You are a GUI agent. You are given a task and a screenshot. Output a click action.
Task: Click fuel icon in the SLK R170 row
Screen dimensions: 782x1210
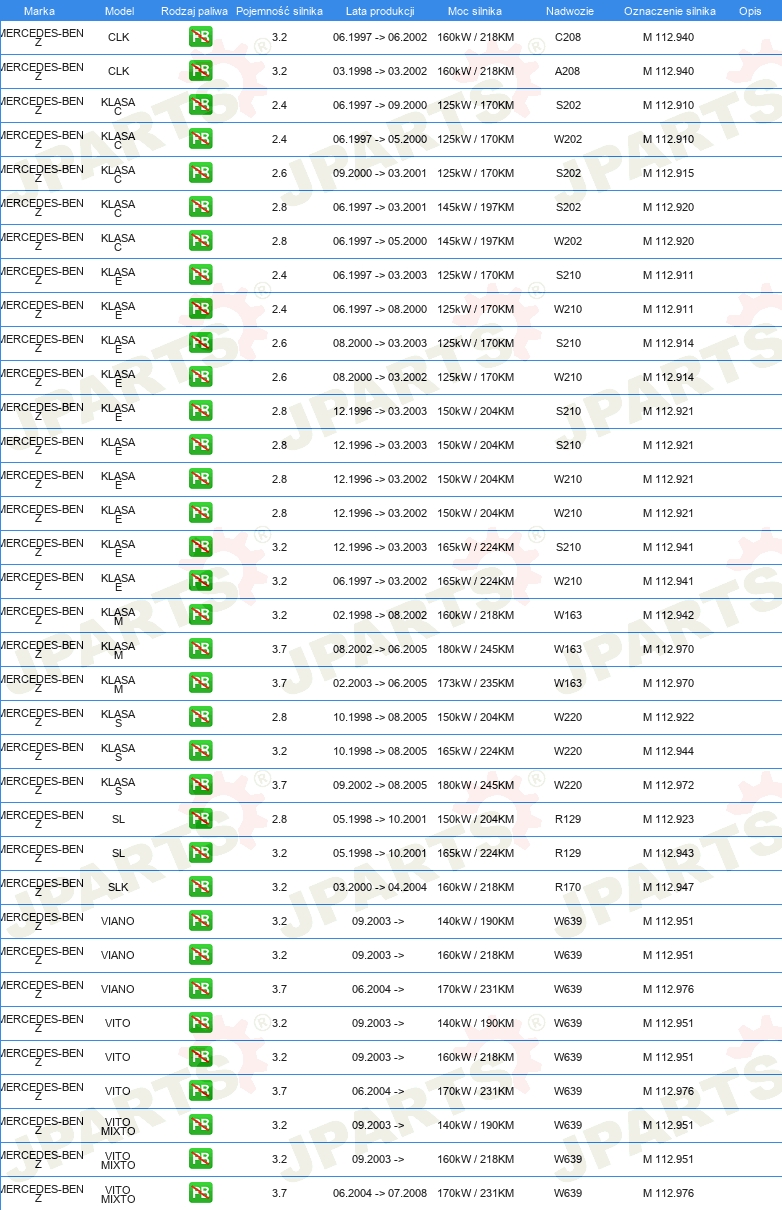(200, 888)
